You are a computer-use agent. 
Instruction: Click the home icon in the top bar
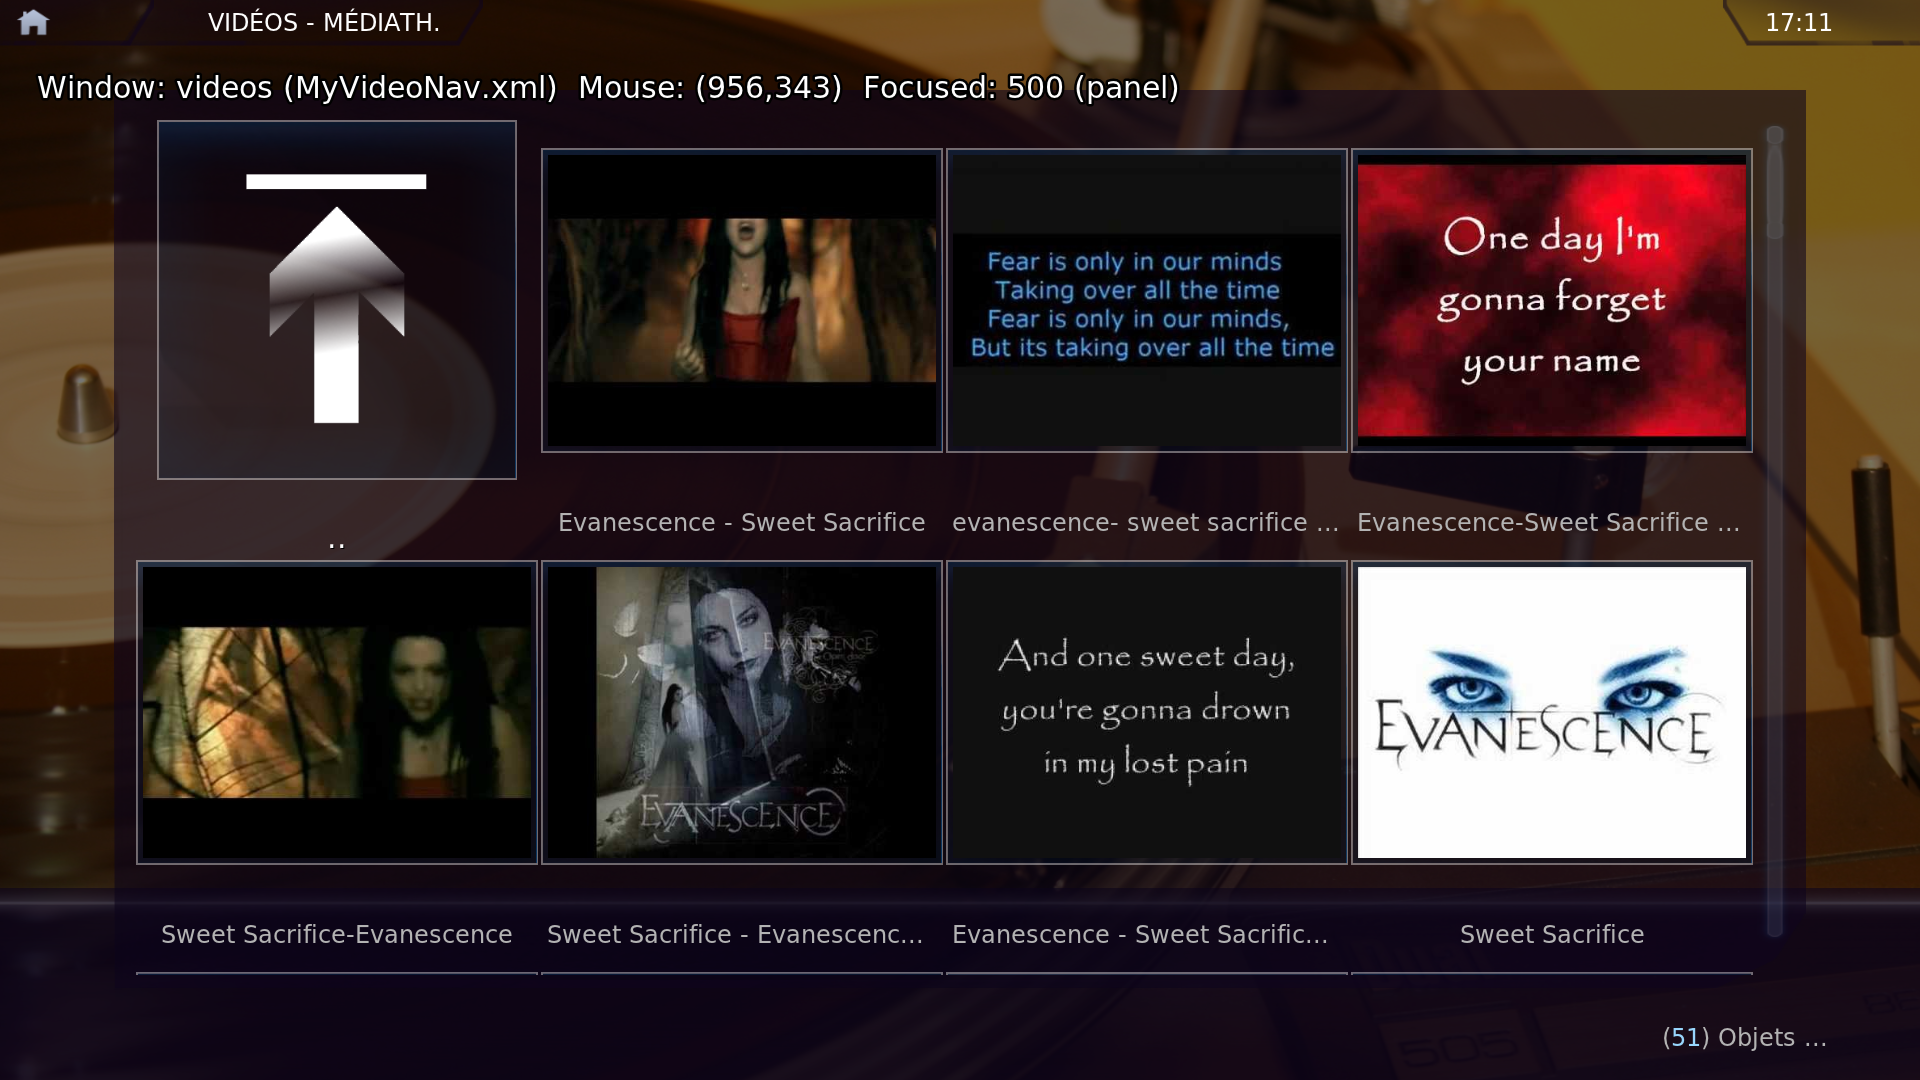(x=33, y=22)
